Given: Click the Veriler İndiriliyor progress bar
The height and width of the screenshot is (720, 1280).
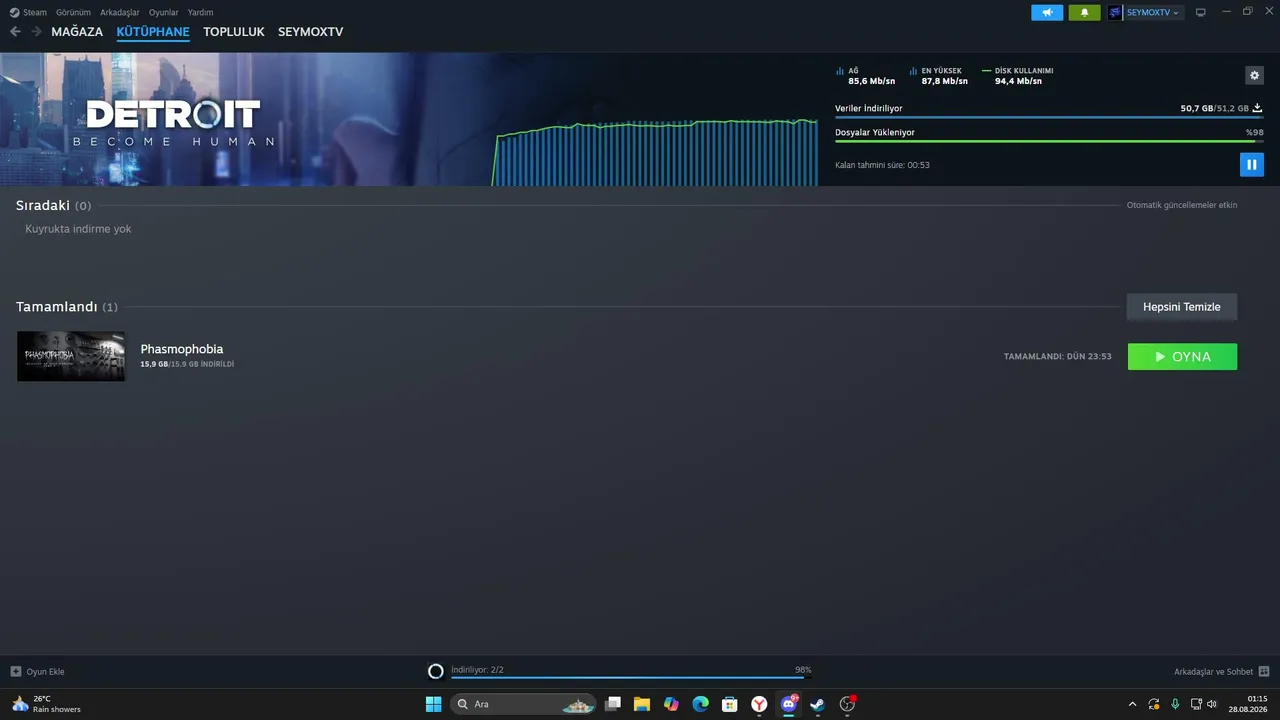Looking at the screenshot, I should [x=1049, y=118].
